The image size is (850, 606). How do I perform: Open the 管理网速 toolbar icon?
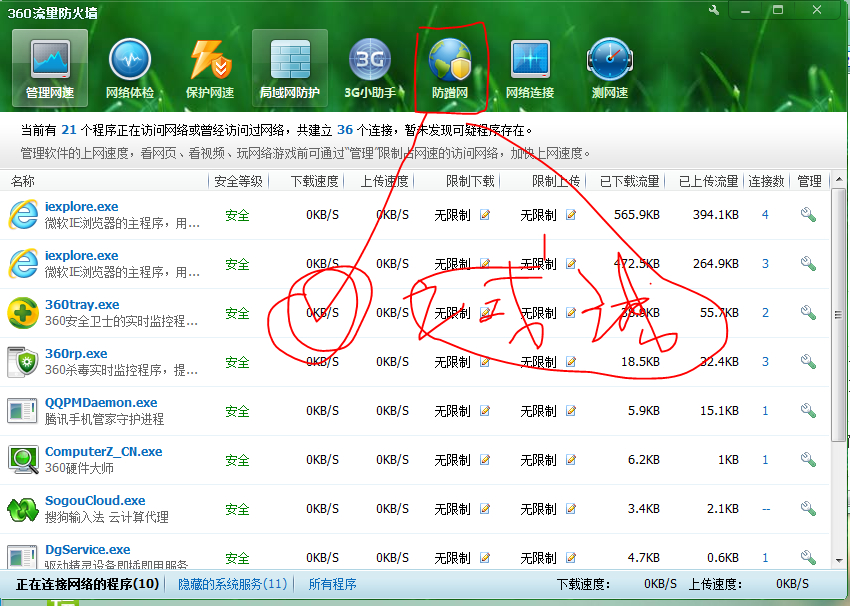(x=50, y=68)
